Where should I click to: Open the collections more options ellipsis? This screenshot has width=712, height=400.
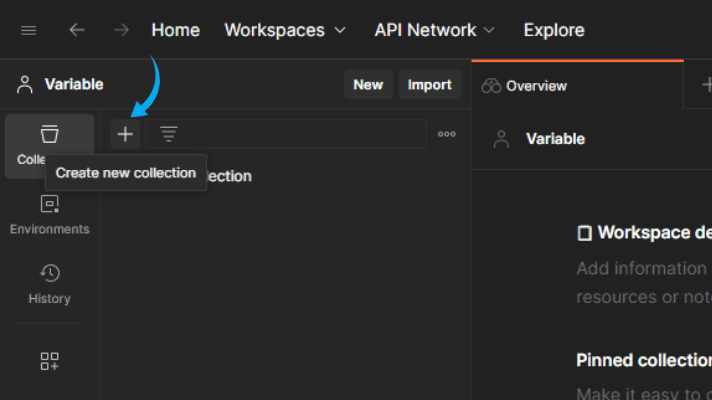tap(447, 134)
